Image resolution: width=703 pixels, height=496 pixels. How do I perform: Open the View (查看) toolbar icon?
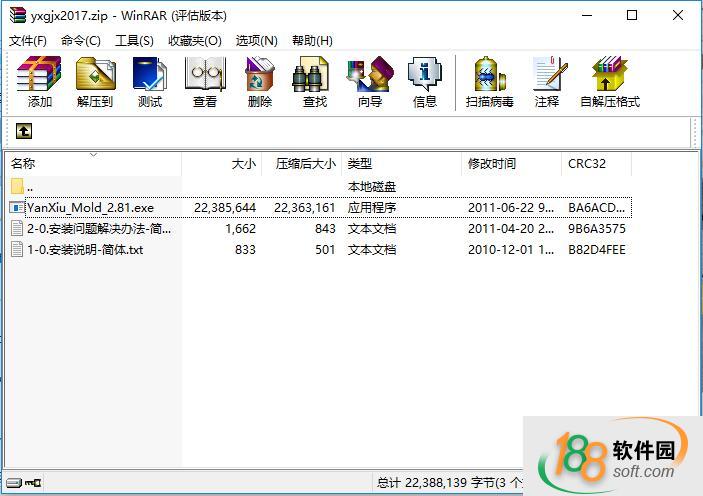tap(205, 82)
